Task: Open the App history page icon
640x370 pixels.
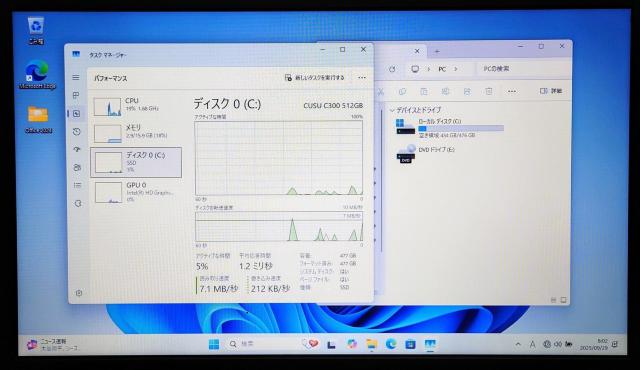Action: coord(77,132)
